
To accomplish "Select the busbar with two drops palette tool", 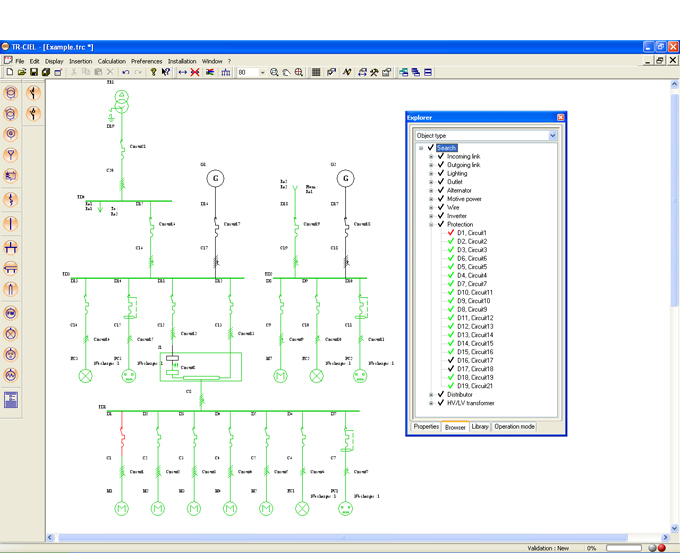I will click(11, 247).
